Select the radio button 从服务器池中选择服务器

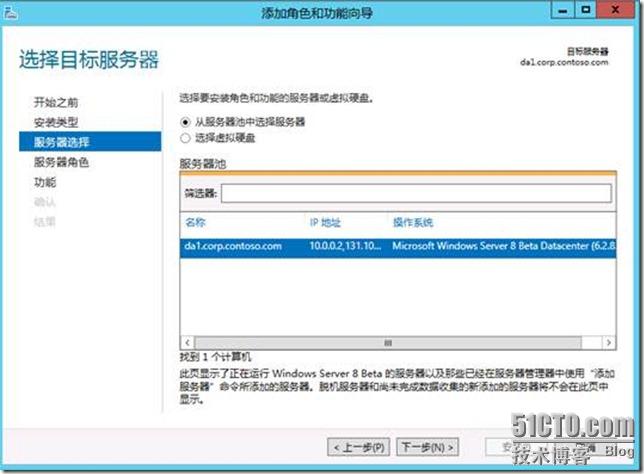pos(185,122)
